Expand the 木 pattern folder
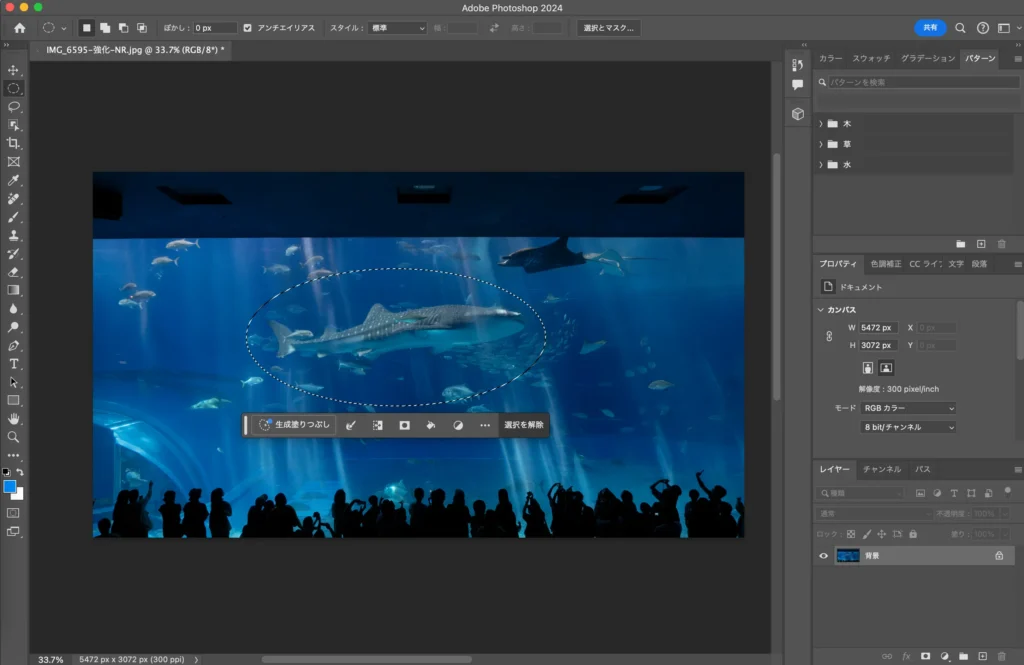Viewport: 1024px width, 665px height. coord(821,124)
